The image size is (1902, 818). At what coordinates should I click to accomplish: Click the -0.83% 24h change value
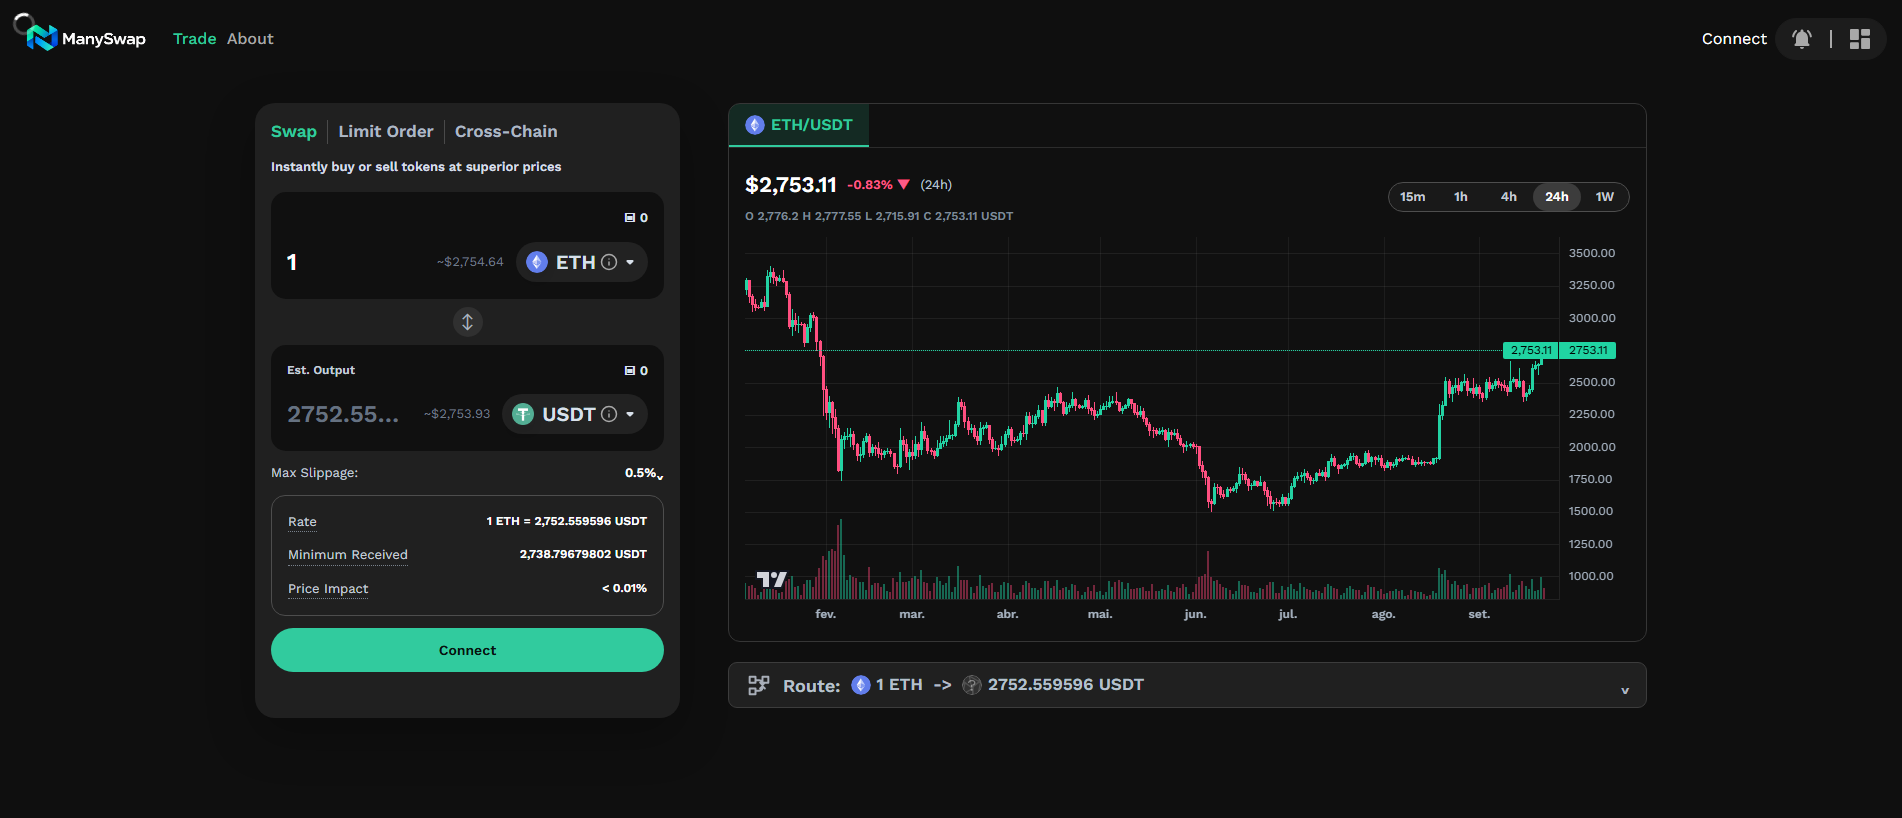(x=870, y=185)
